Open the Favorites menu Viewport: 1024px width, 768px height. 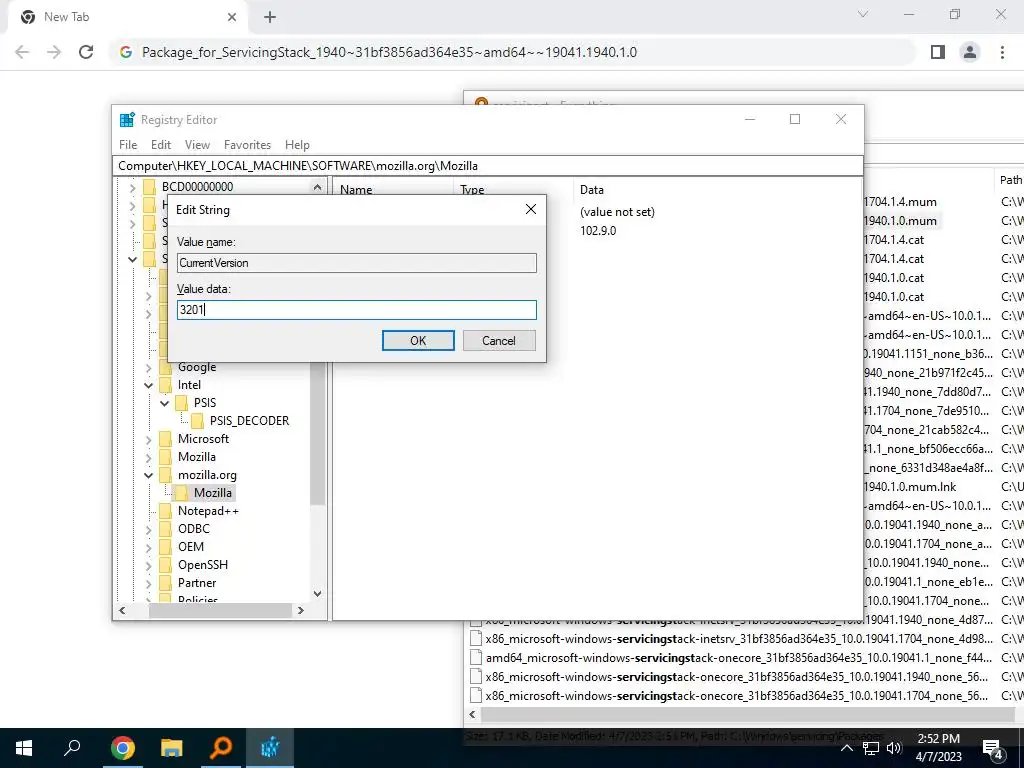248,144
